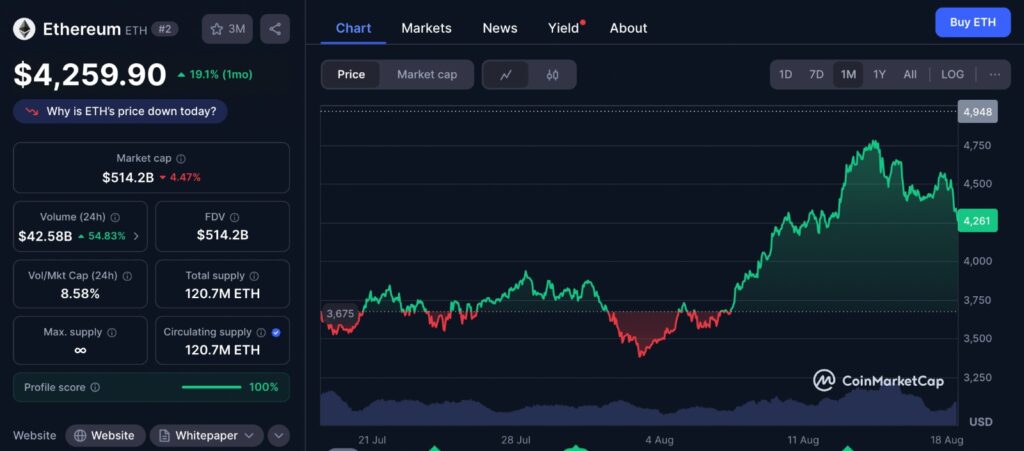Open the News tab
The image size is (1024, 451).
pyautogui.click(x=500, y=28)
